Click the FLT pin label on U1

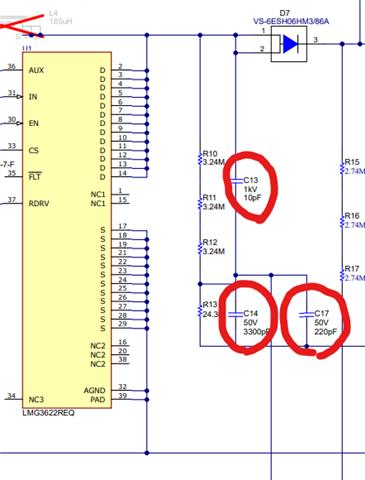click(35, 177)
